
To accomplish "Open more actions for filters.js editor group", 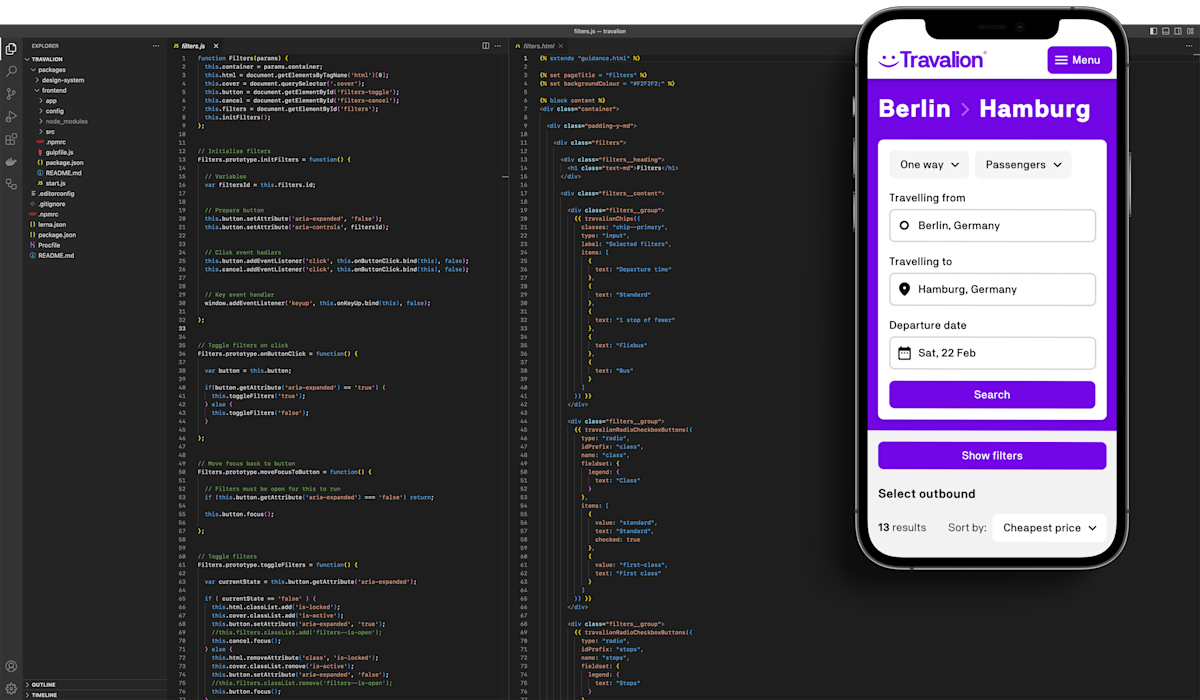I will [499, 46].
